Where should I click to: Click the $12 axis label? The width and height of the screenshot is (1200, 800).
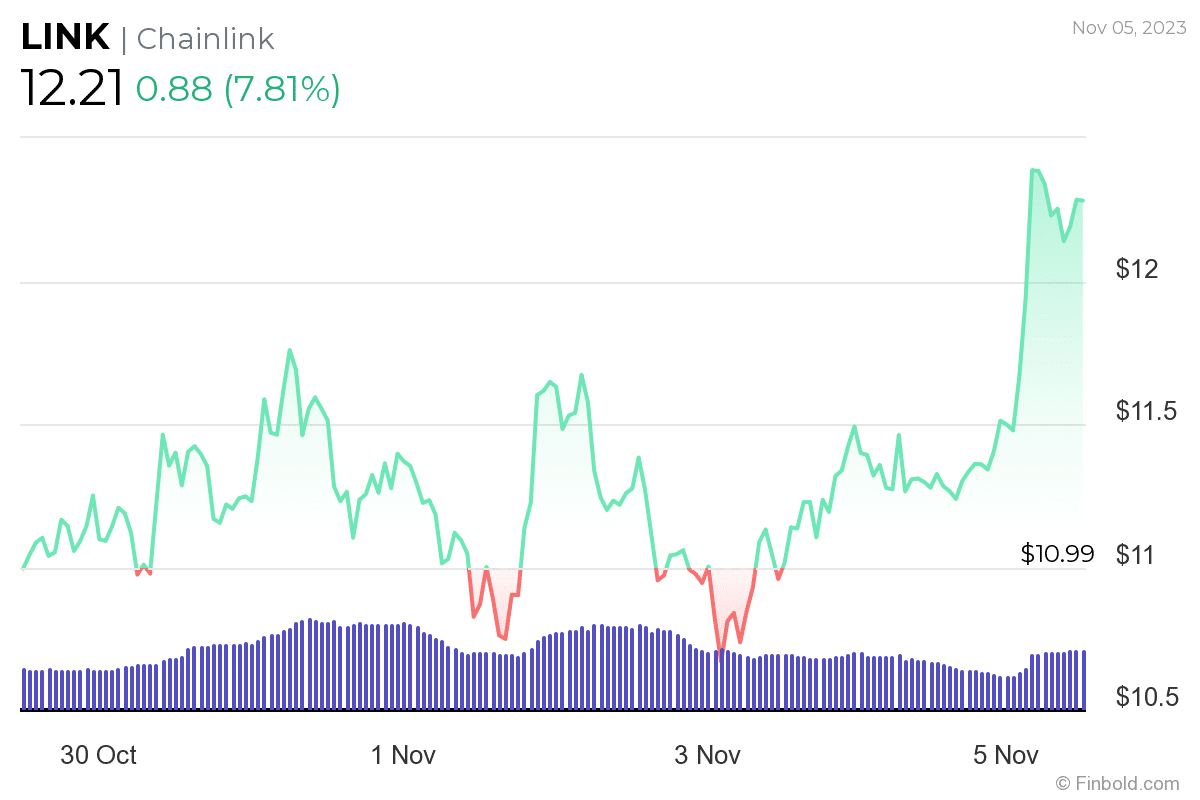click(1136, 269)
